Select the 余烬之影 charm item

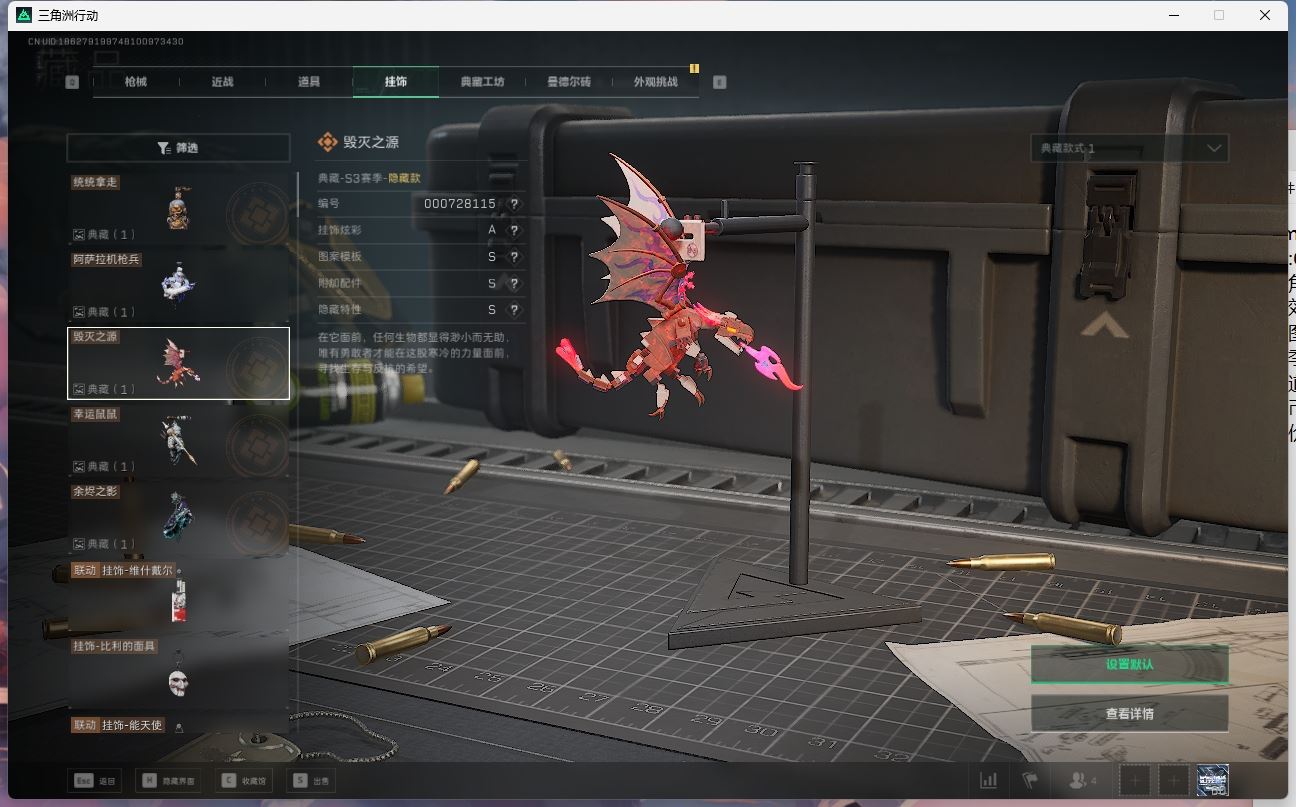coord(178,517)
